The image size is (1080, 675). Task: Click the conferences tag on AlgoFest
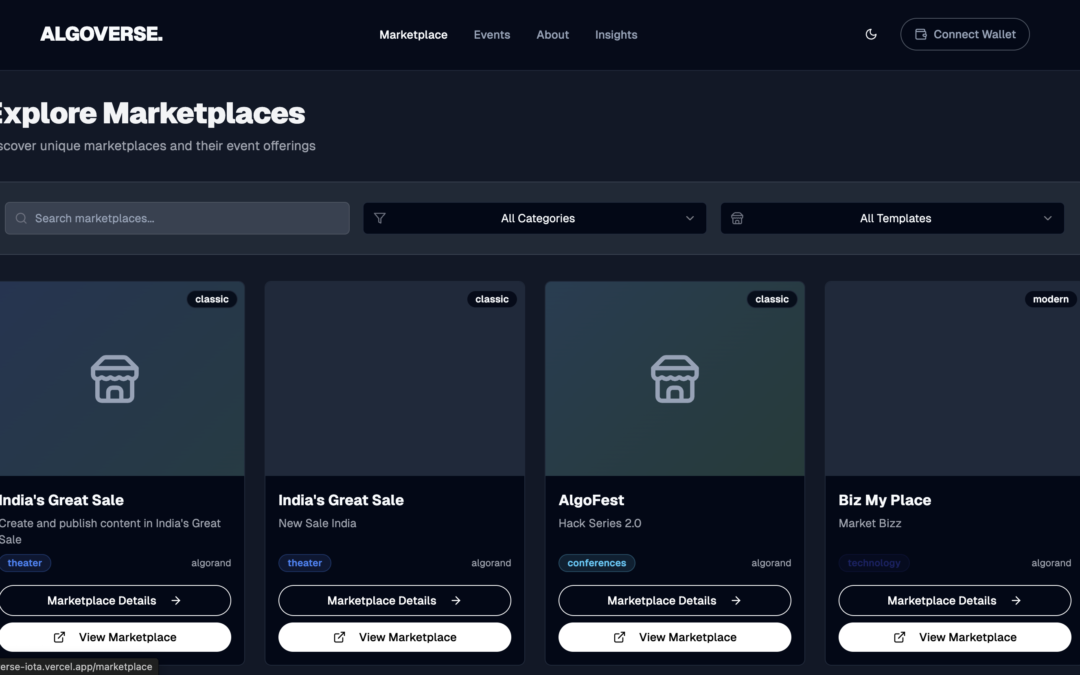click(x=596, y=563)
